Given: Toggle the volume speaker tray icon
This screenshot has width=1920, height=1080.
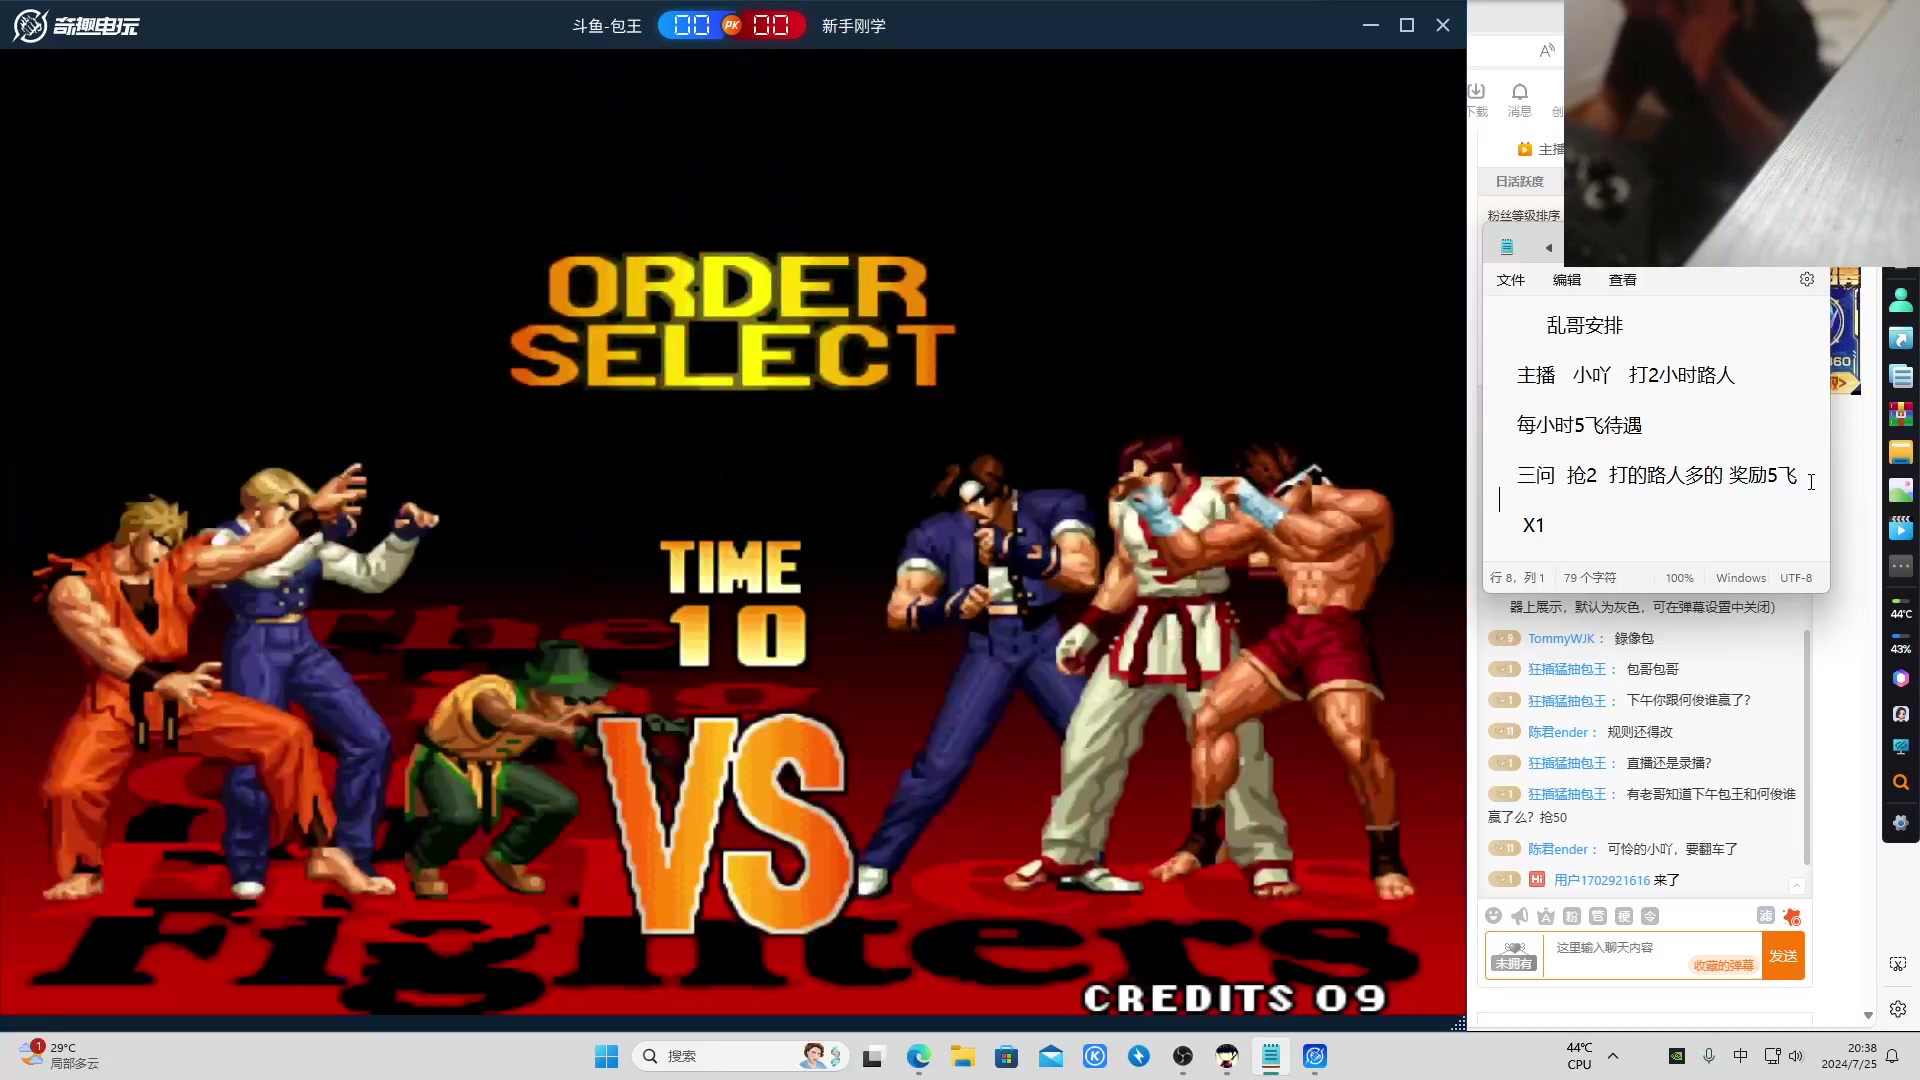Looking at the screenshot, I should point(1796,1056).
